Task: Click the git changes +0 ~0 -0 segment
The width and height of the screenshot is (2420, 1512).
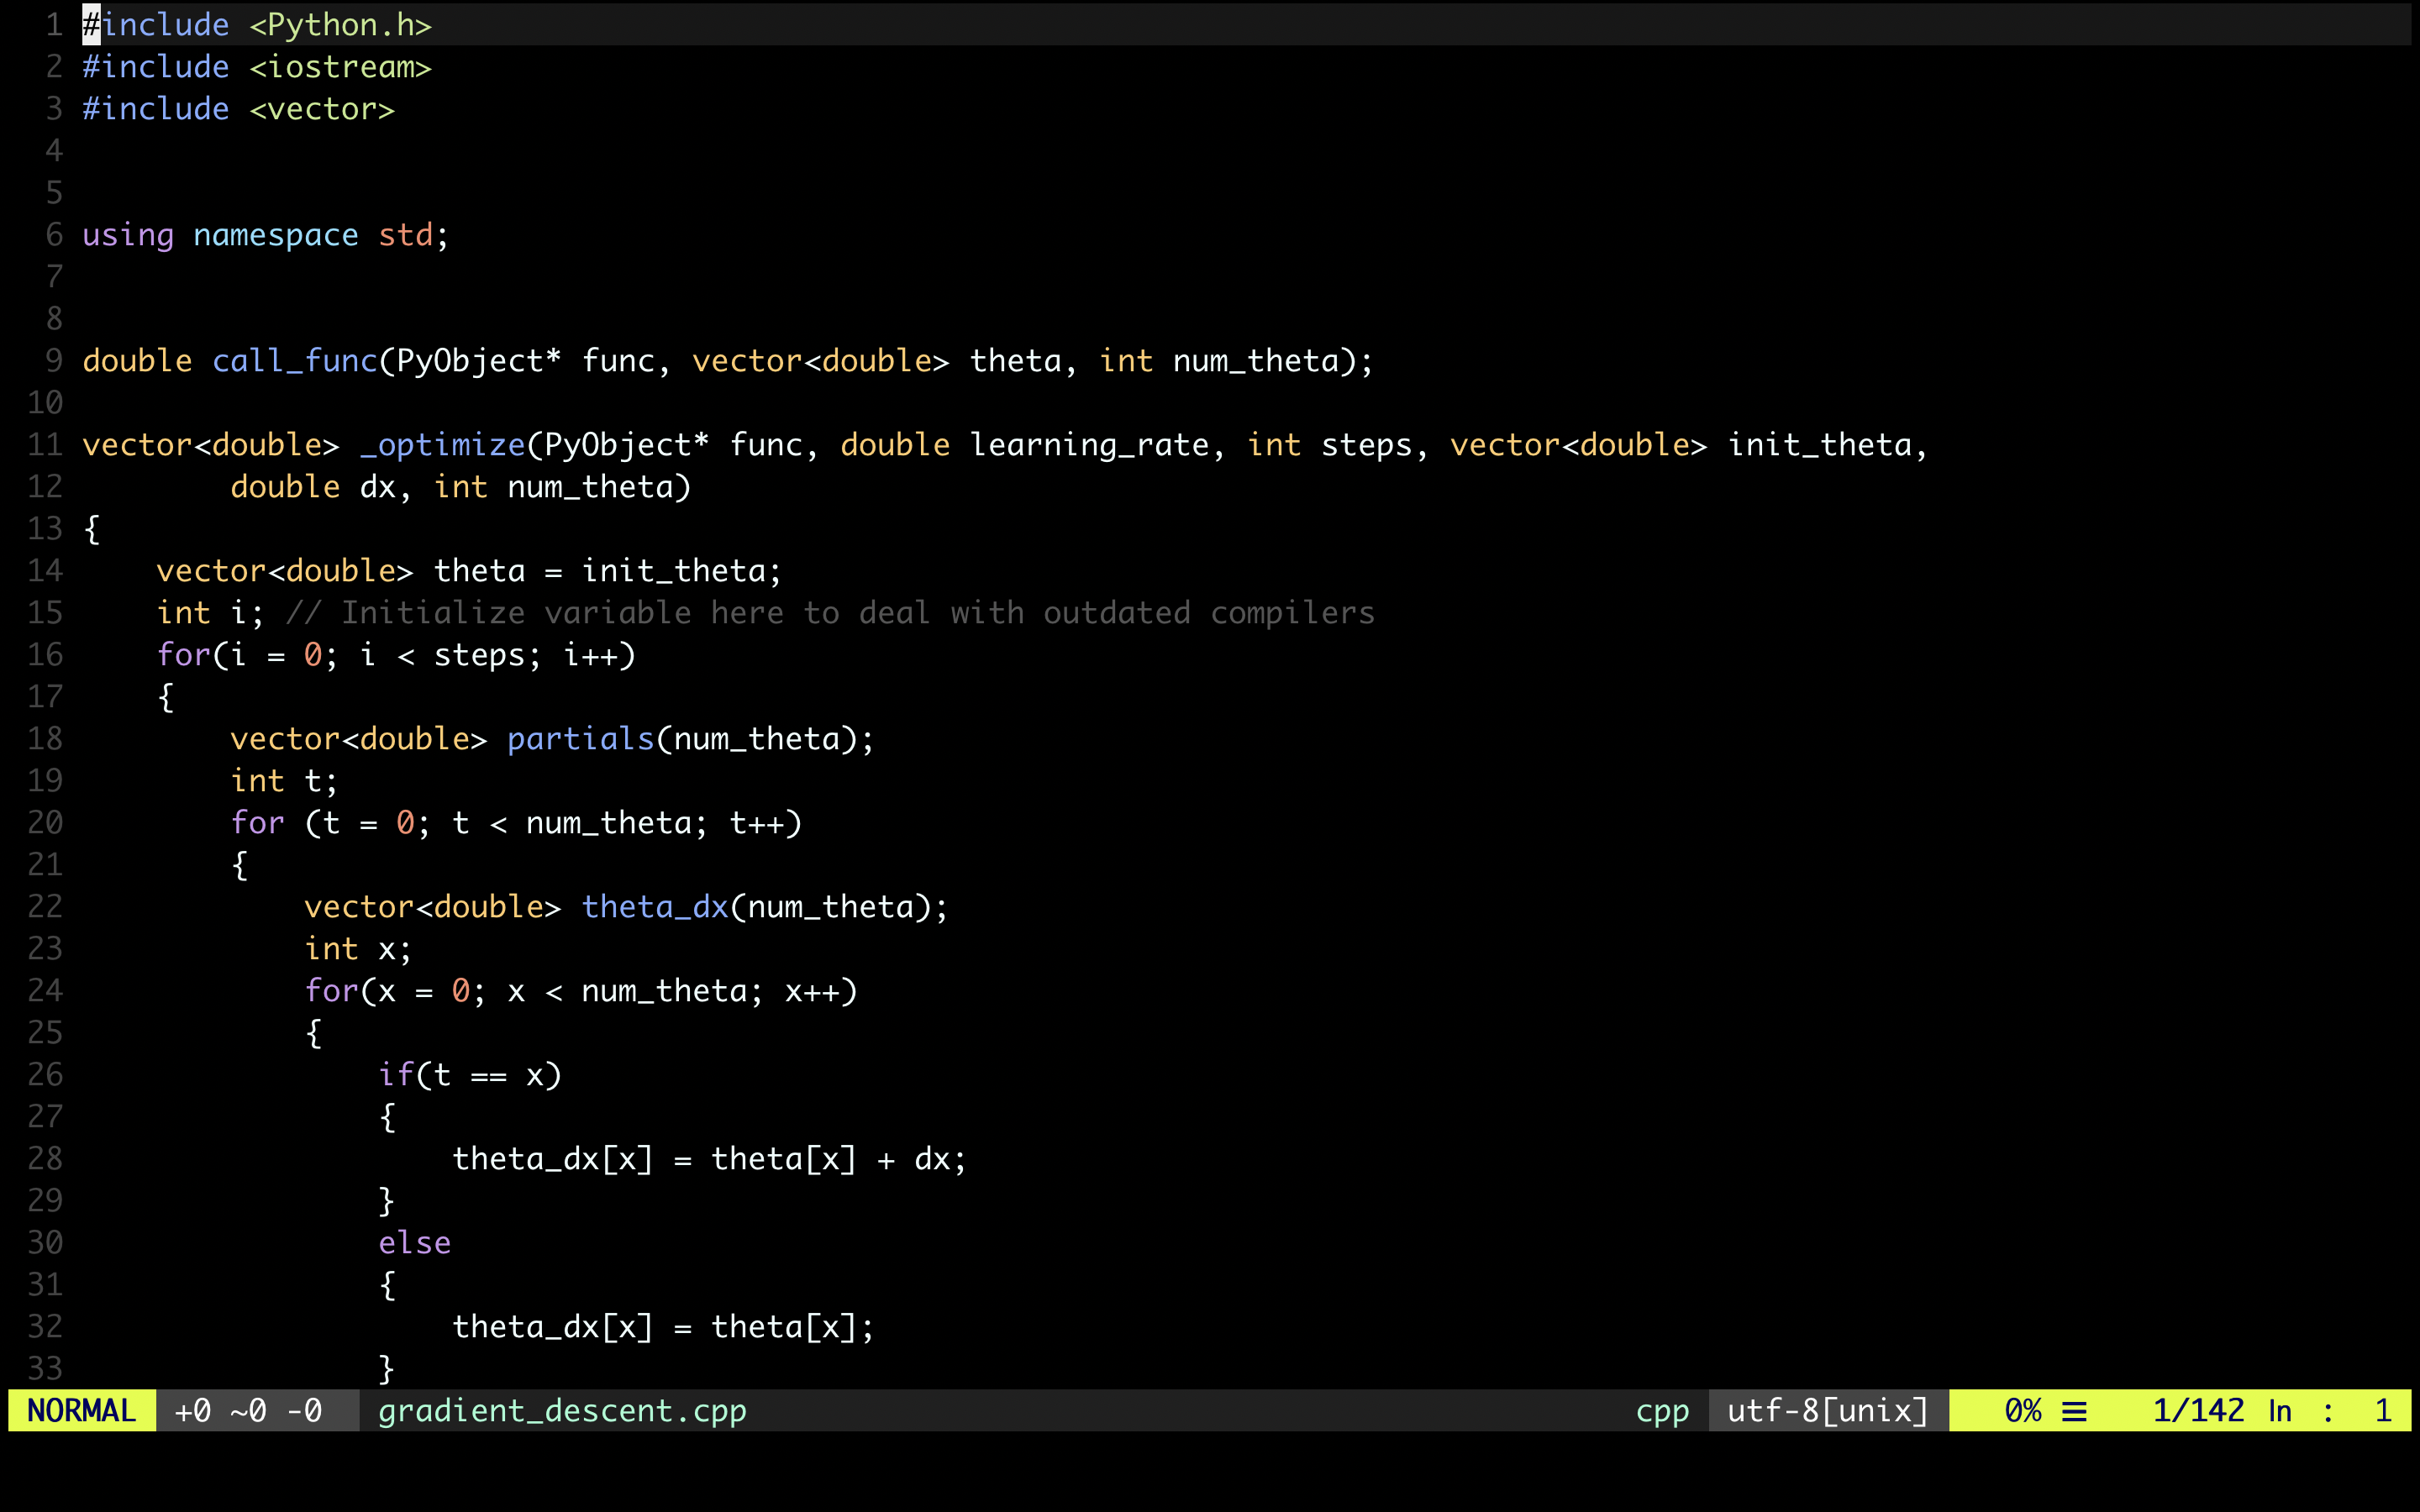Action: click(248, 1411)
